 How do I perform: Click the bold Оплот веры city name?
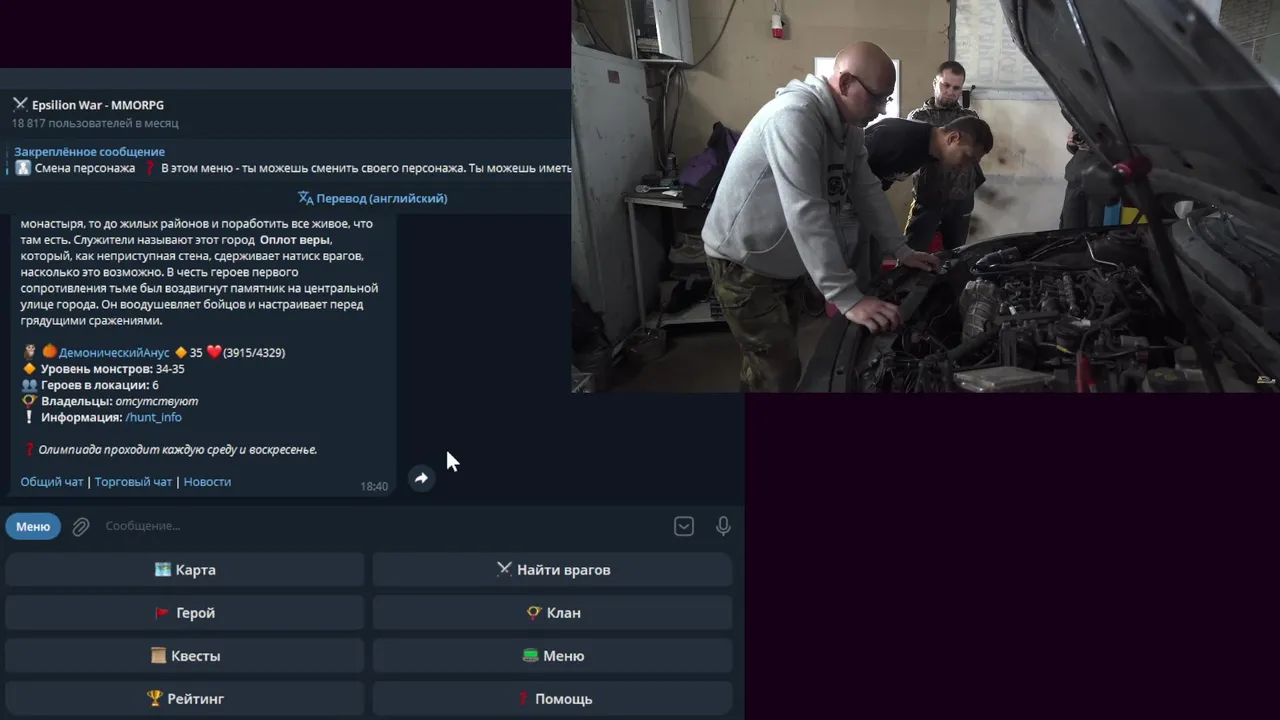295,240
